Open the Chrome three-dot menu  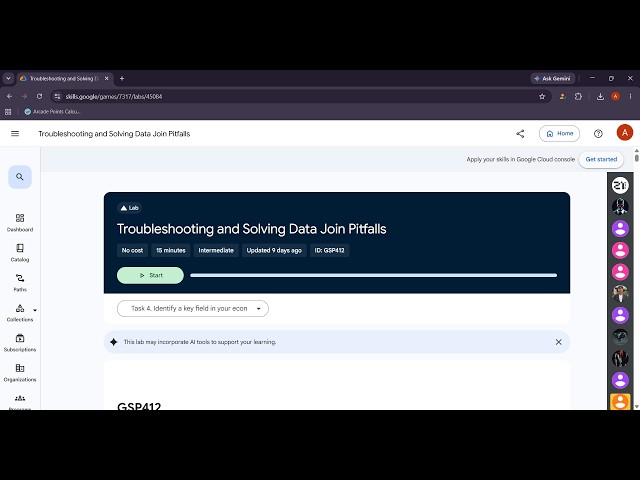630,96
